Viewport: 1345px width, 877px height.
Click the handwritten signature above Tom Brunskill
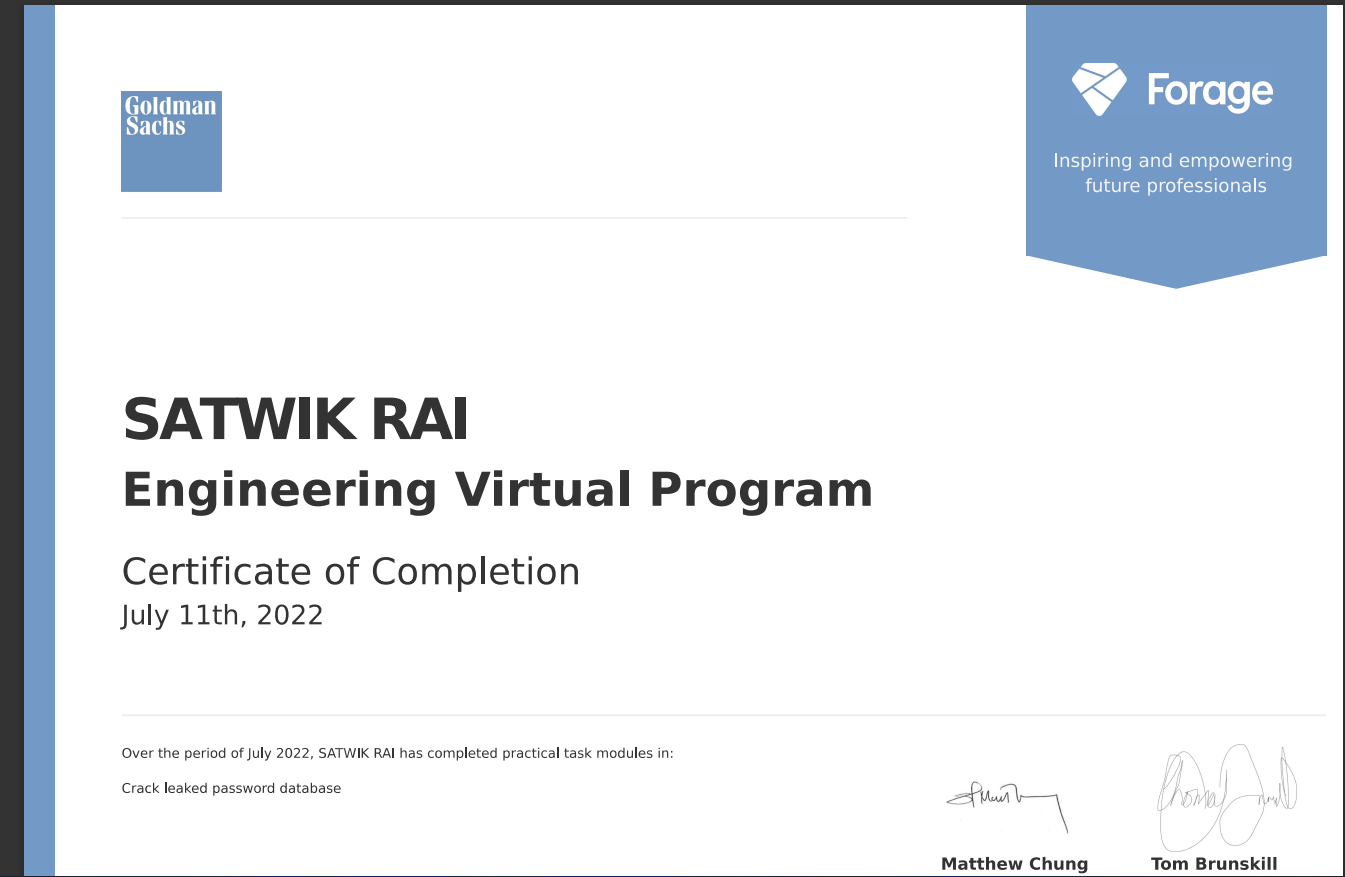1227,797
